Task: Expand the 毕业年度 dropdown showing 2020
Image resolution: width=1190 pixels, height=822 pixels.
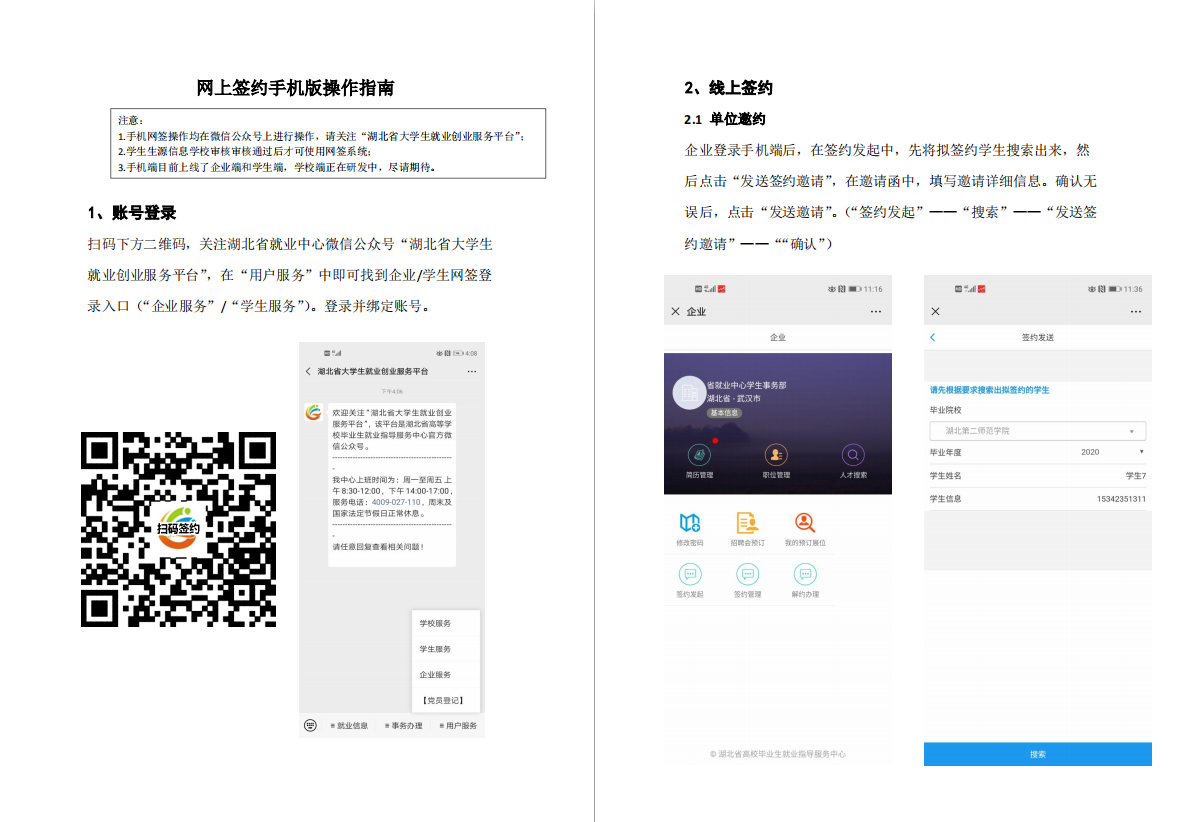Action: coord(1037,452)
